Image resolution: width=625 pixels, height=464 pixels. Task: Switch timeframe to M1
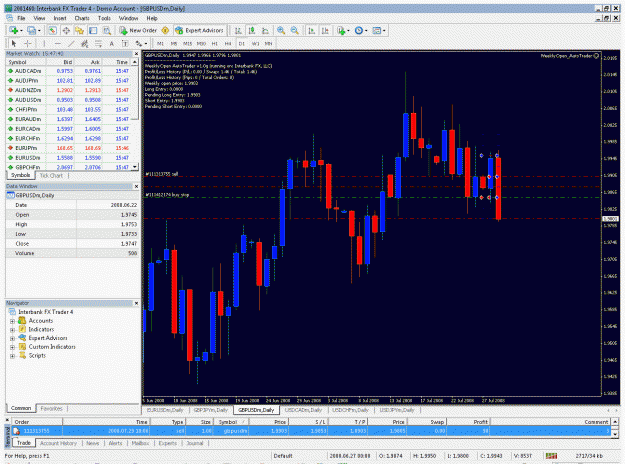(x=160, y=43)
